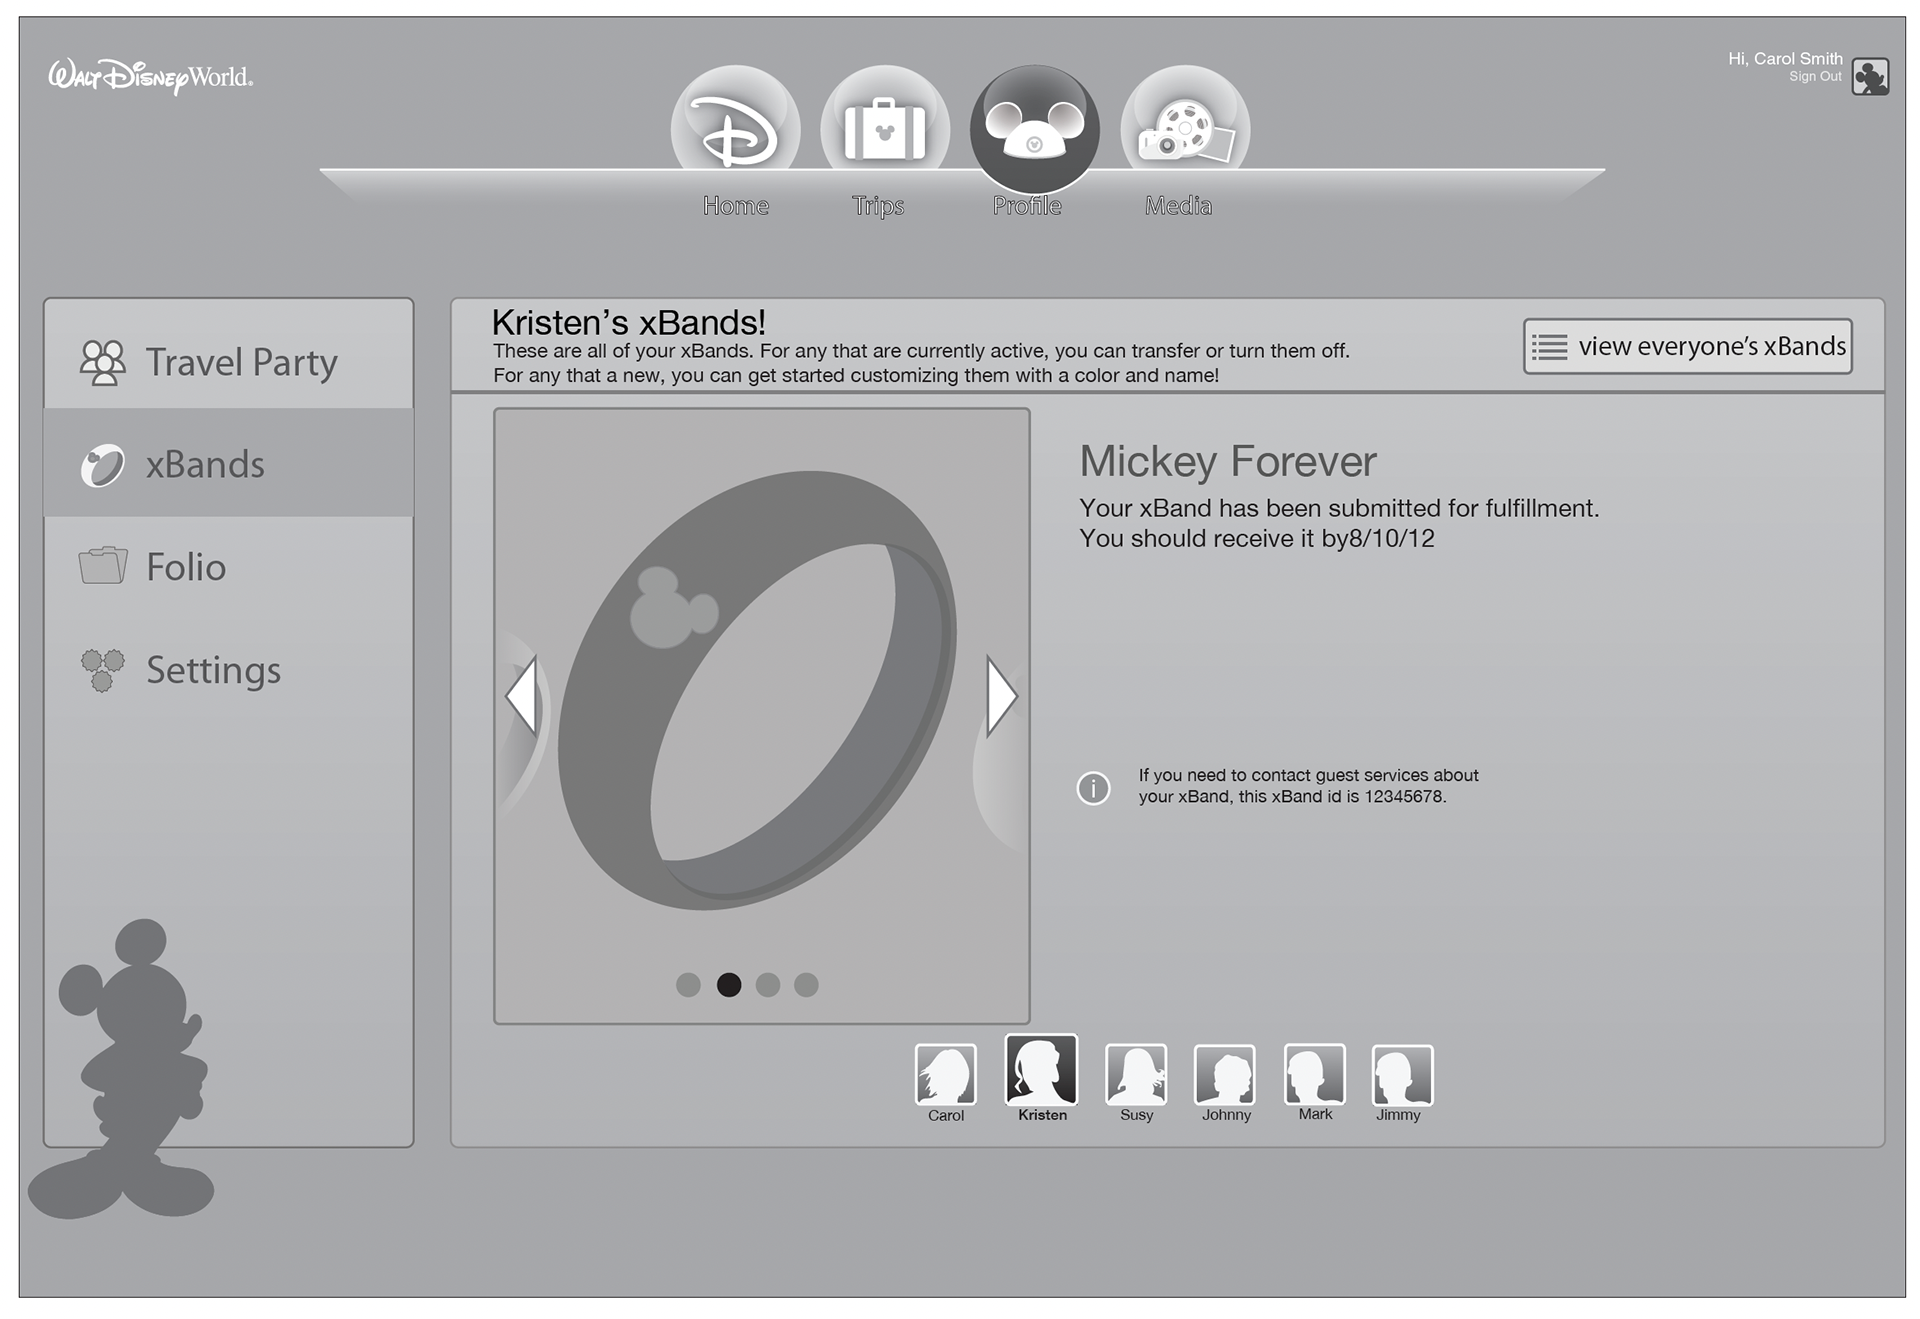Select the third carousel page dot

click(768, 985)
